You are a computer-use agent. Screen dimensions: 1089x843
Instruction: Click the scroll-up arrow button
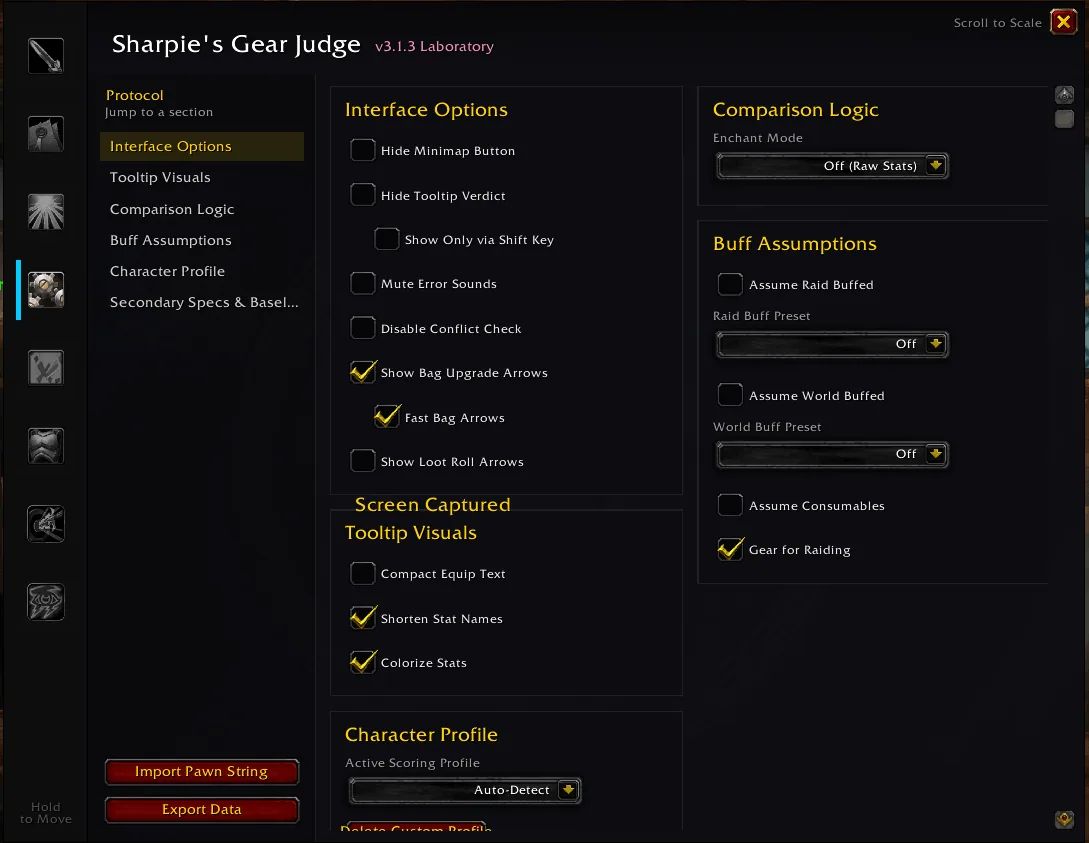click(1065, 95)
